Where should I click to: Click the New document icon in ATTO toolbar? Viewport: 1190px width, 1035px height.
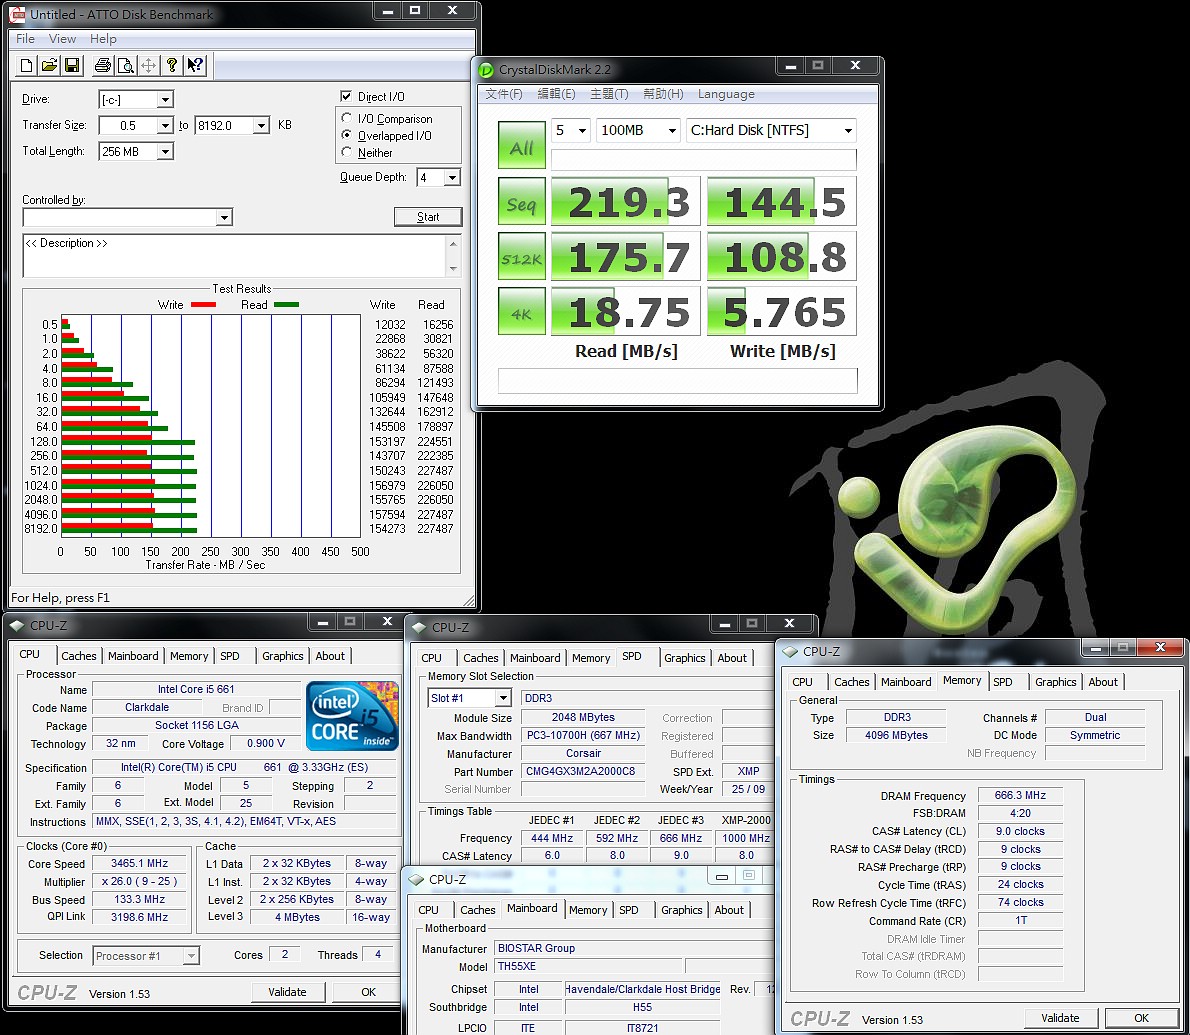27,65
